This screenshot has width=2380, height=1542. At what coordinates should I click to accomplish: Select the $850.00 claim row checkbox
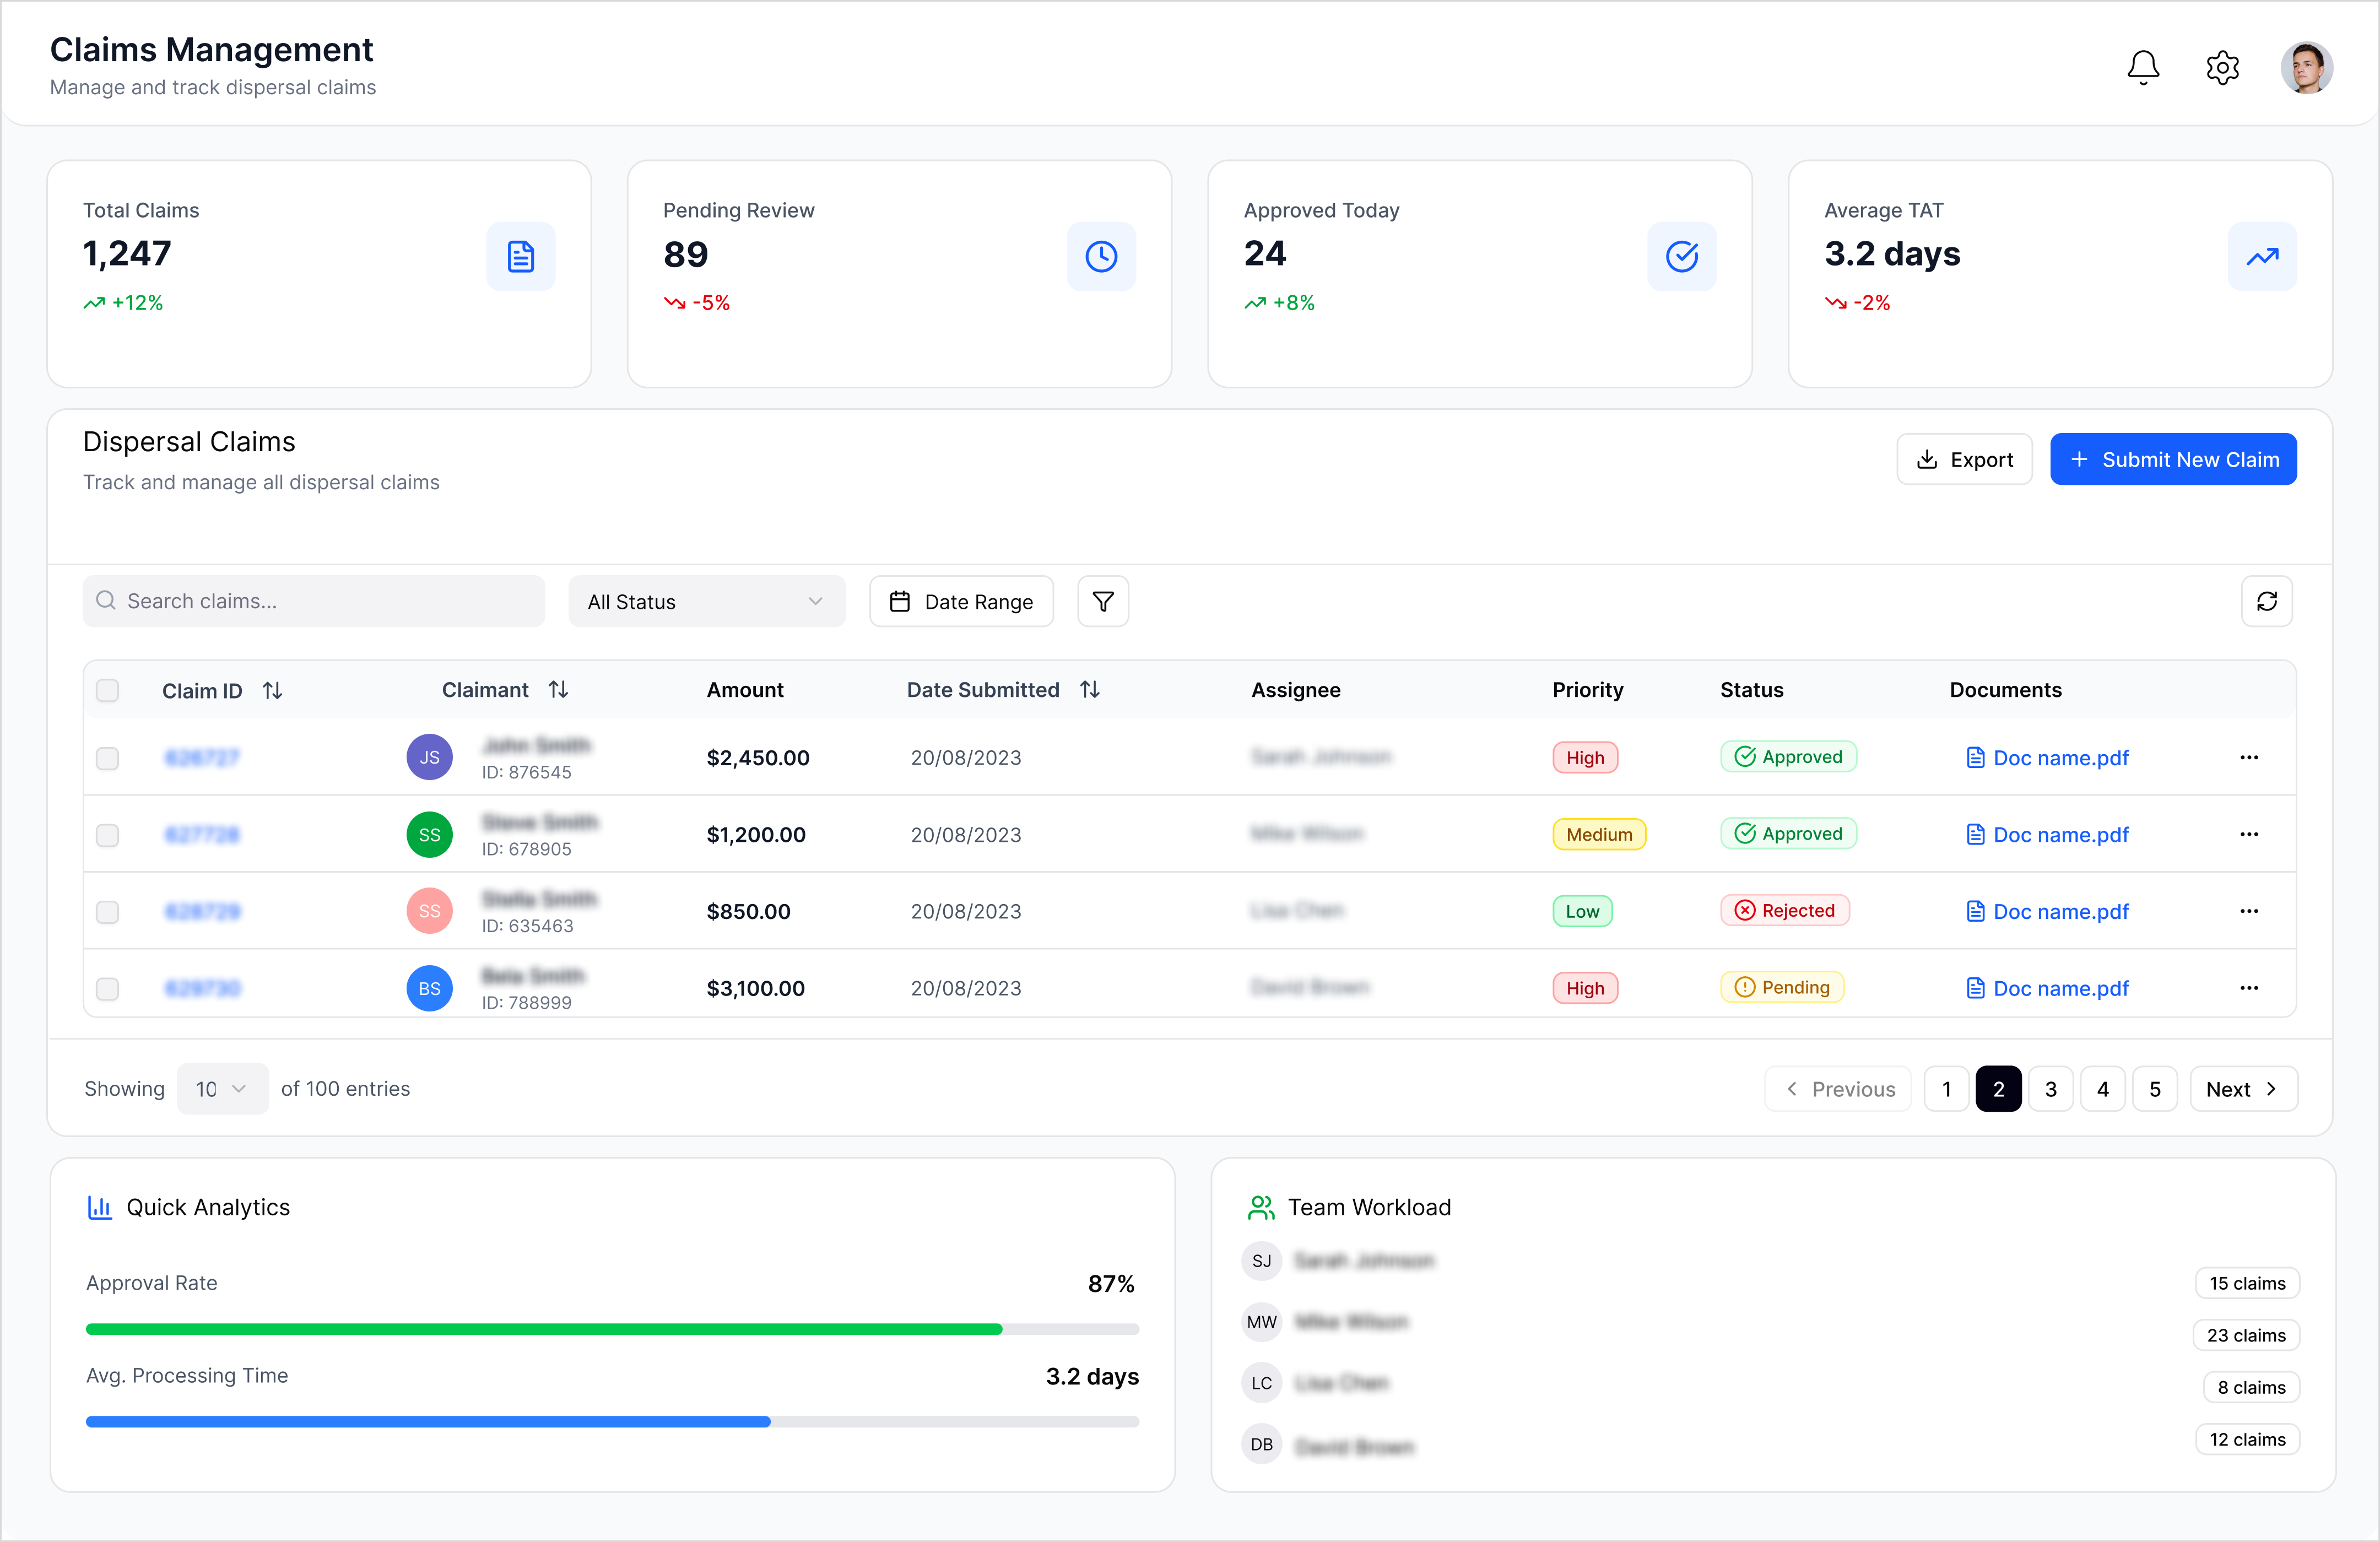click(x=108, y=912)
